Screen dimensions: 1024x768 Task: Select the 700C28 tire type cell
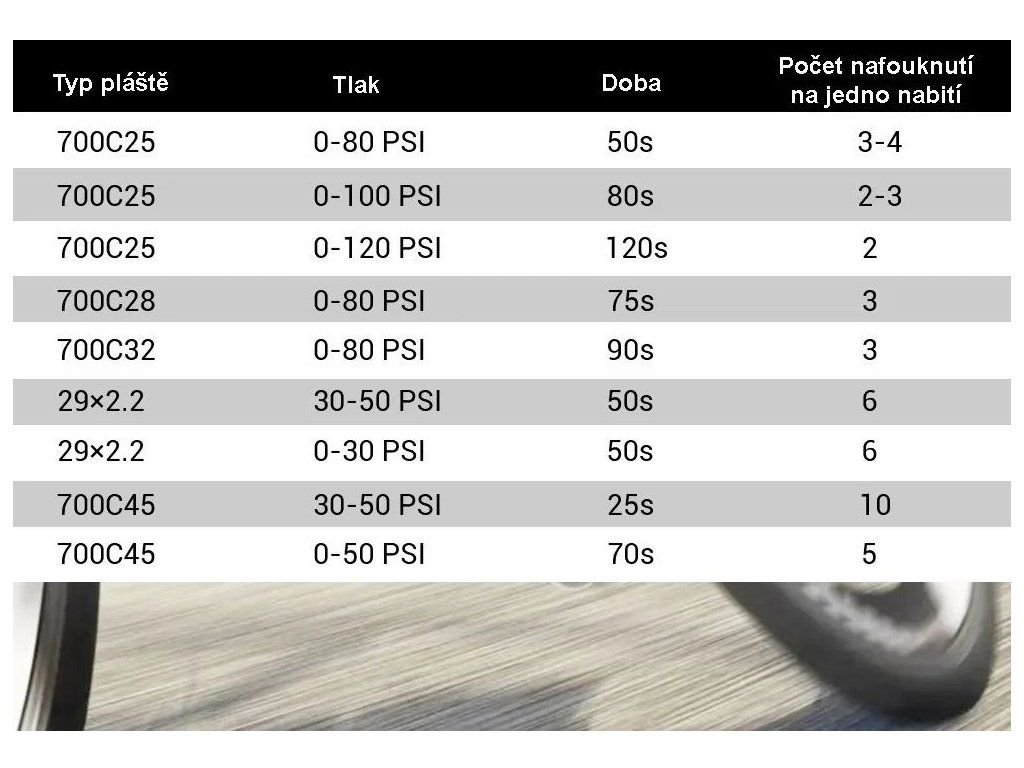107,300
